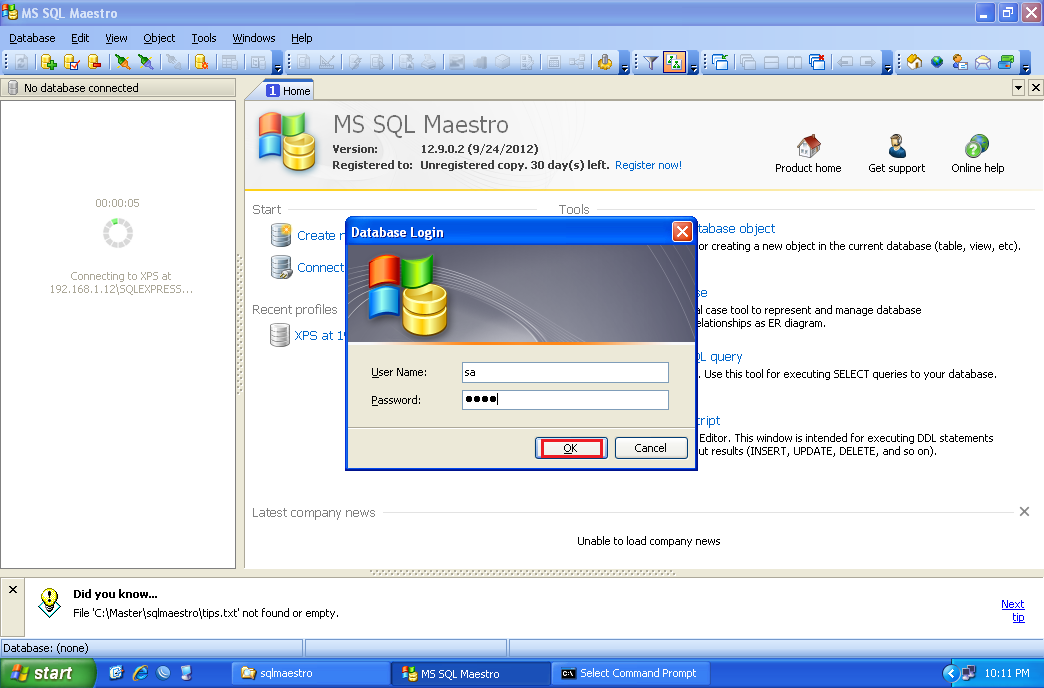The image size is (1044, 688).
Task: Expand the help toolbar overflow arrow at far right
Action: 1026,63
